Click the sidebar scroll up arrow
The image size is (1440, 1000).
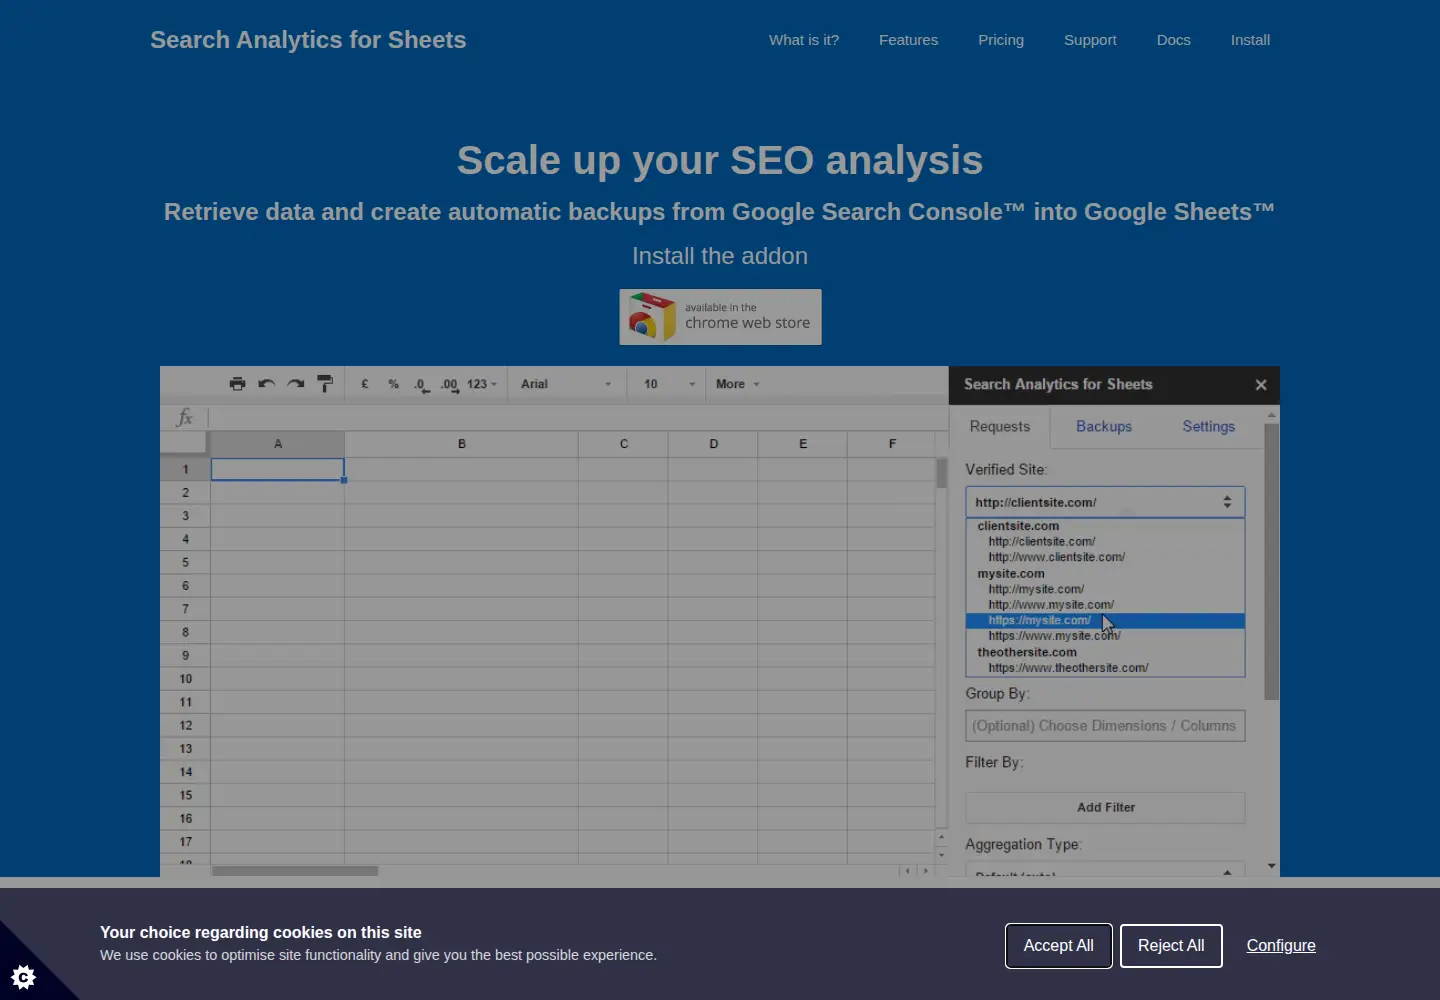pos(1272,414)
